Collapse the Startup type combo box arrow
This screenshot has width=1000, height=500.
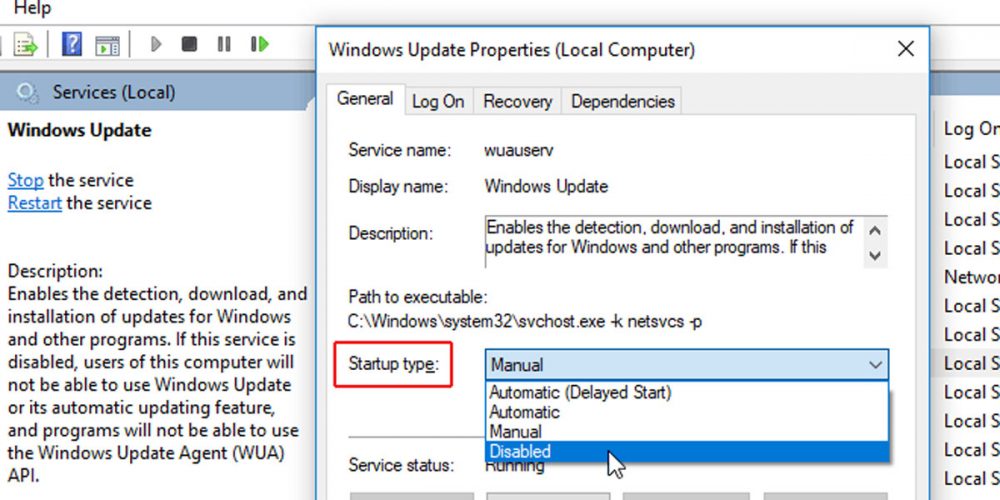tap(875, 365)
